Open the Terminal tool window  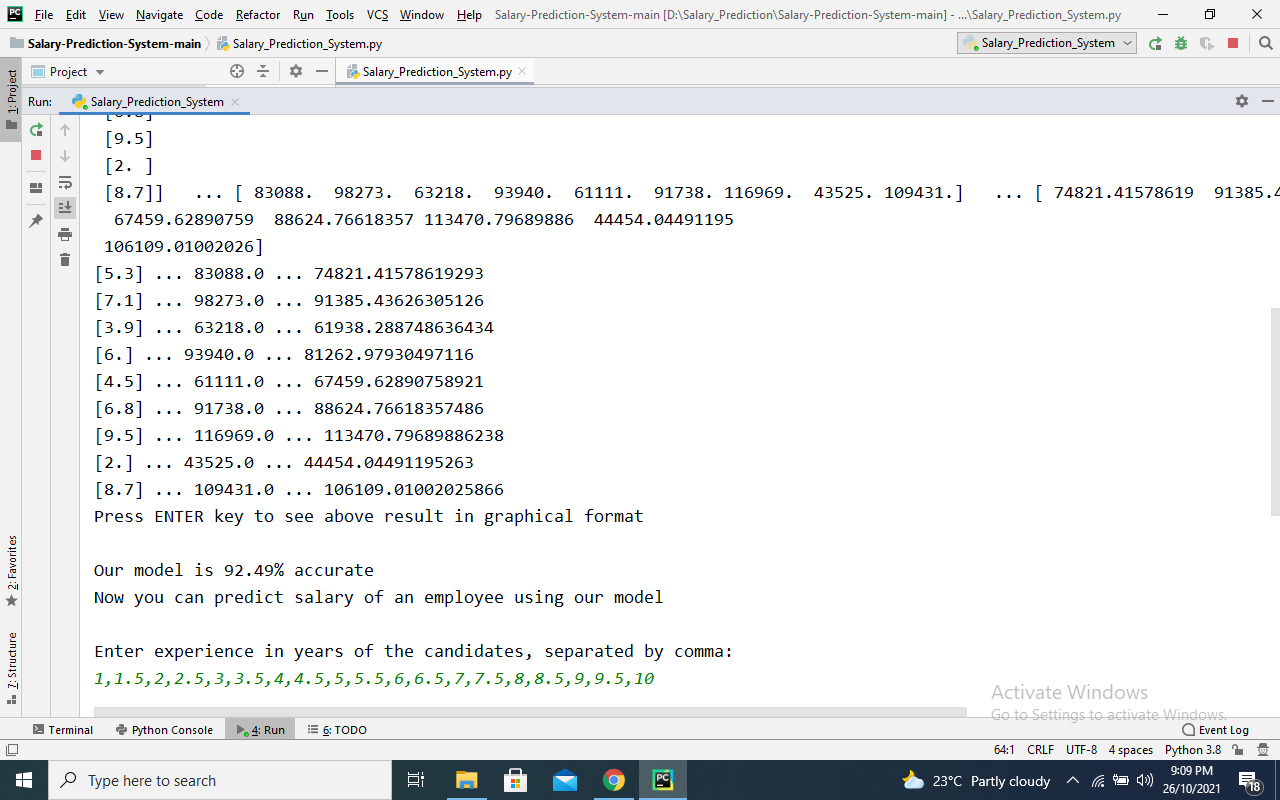click(63, 729)
